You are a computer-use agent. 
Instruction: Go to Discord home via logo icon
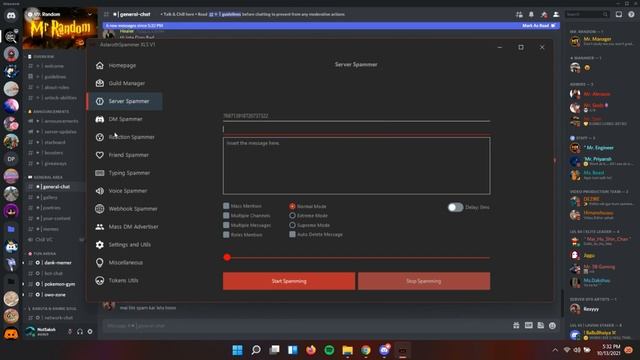click(11, 16)
